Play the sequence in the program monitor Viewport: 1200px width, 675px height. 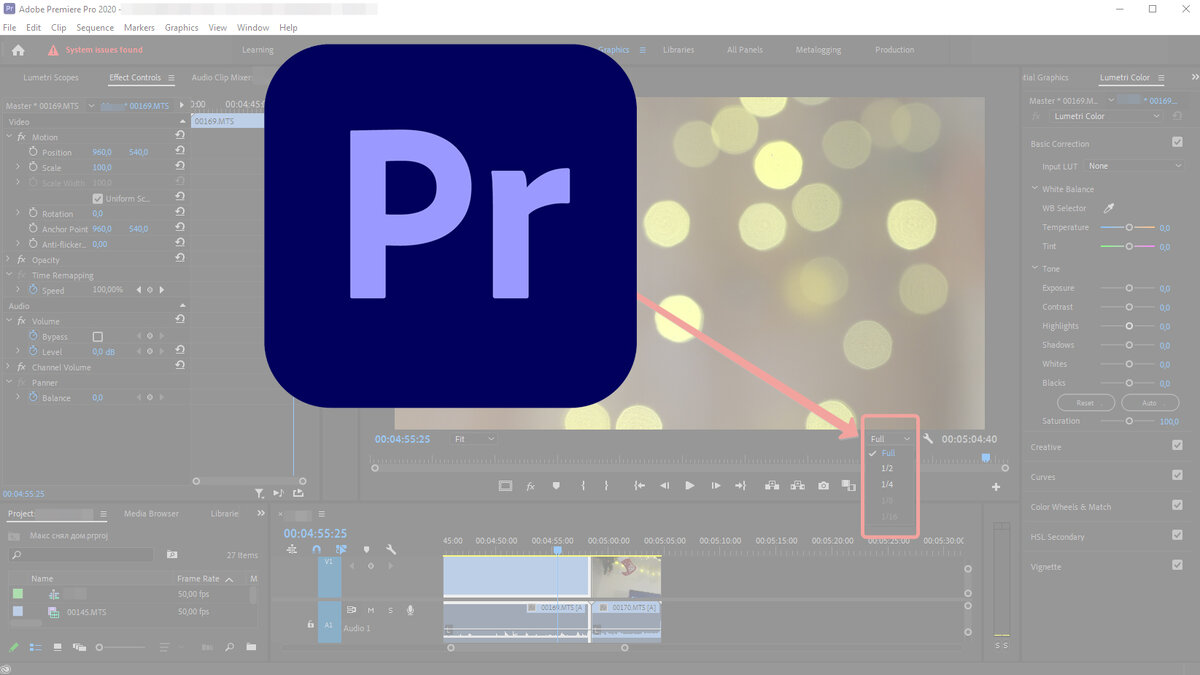689,486
